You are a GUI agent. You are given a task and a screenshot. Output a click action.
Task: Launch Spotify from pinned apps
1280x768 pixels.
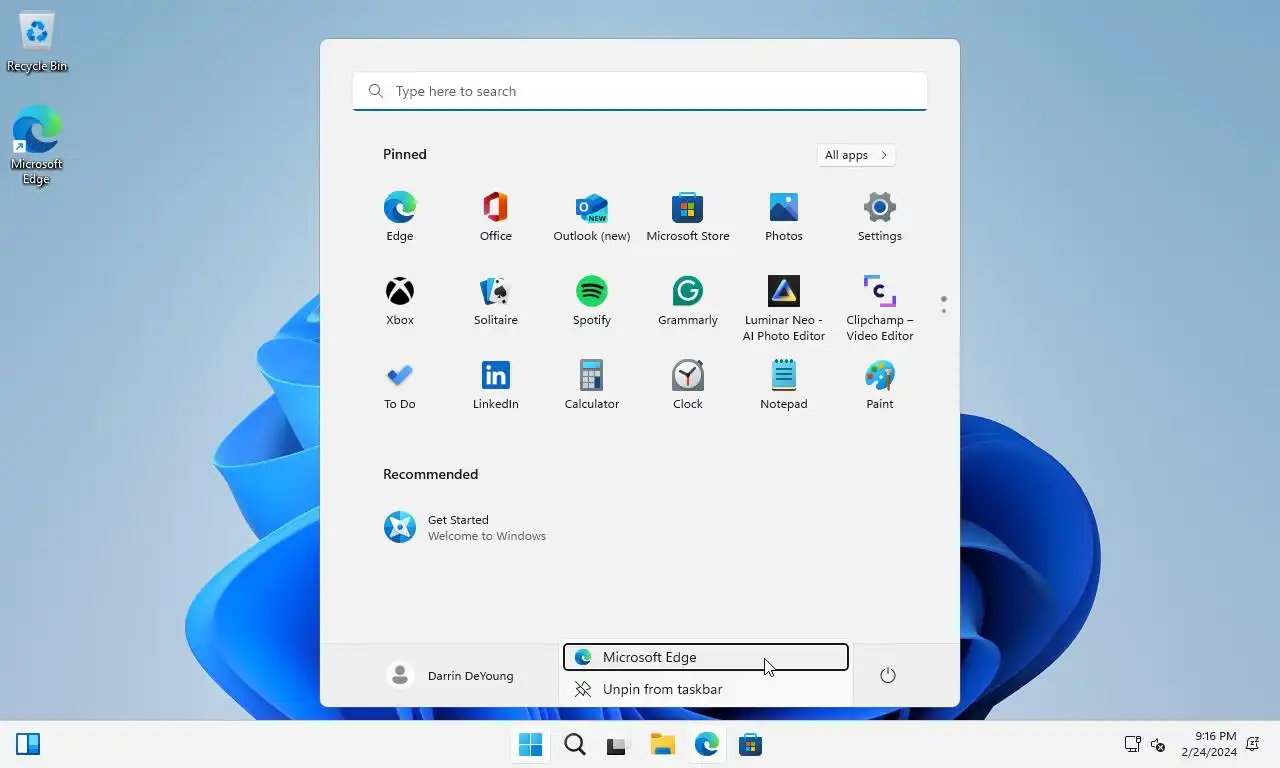click(592, 301)
